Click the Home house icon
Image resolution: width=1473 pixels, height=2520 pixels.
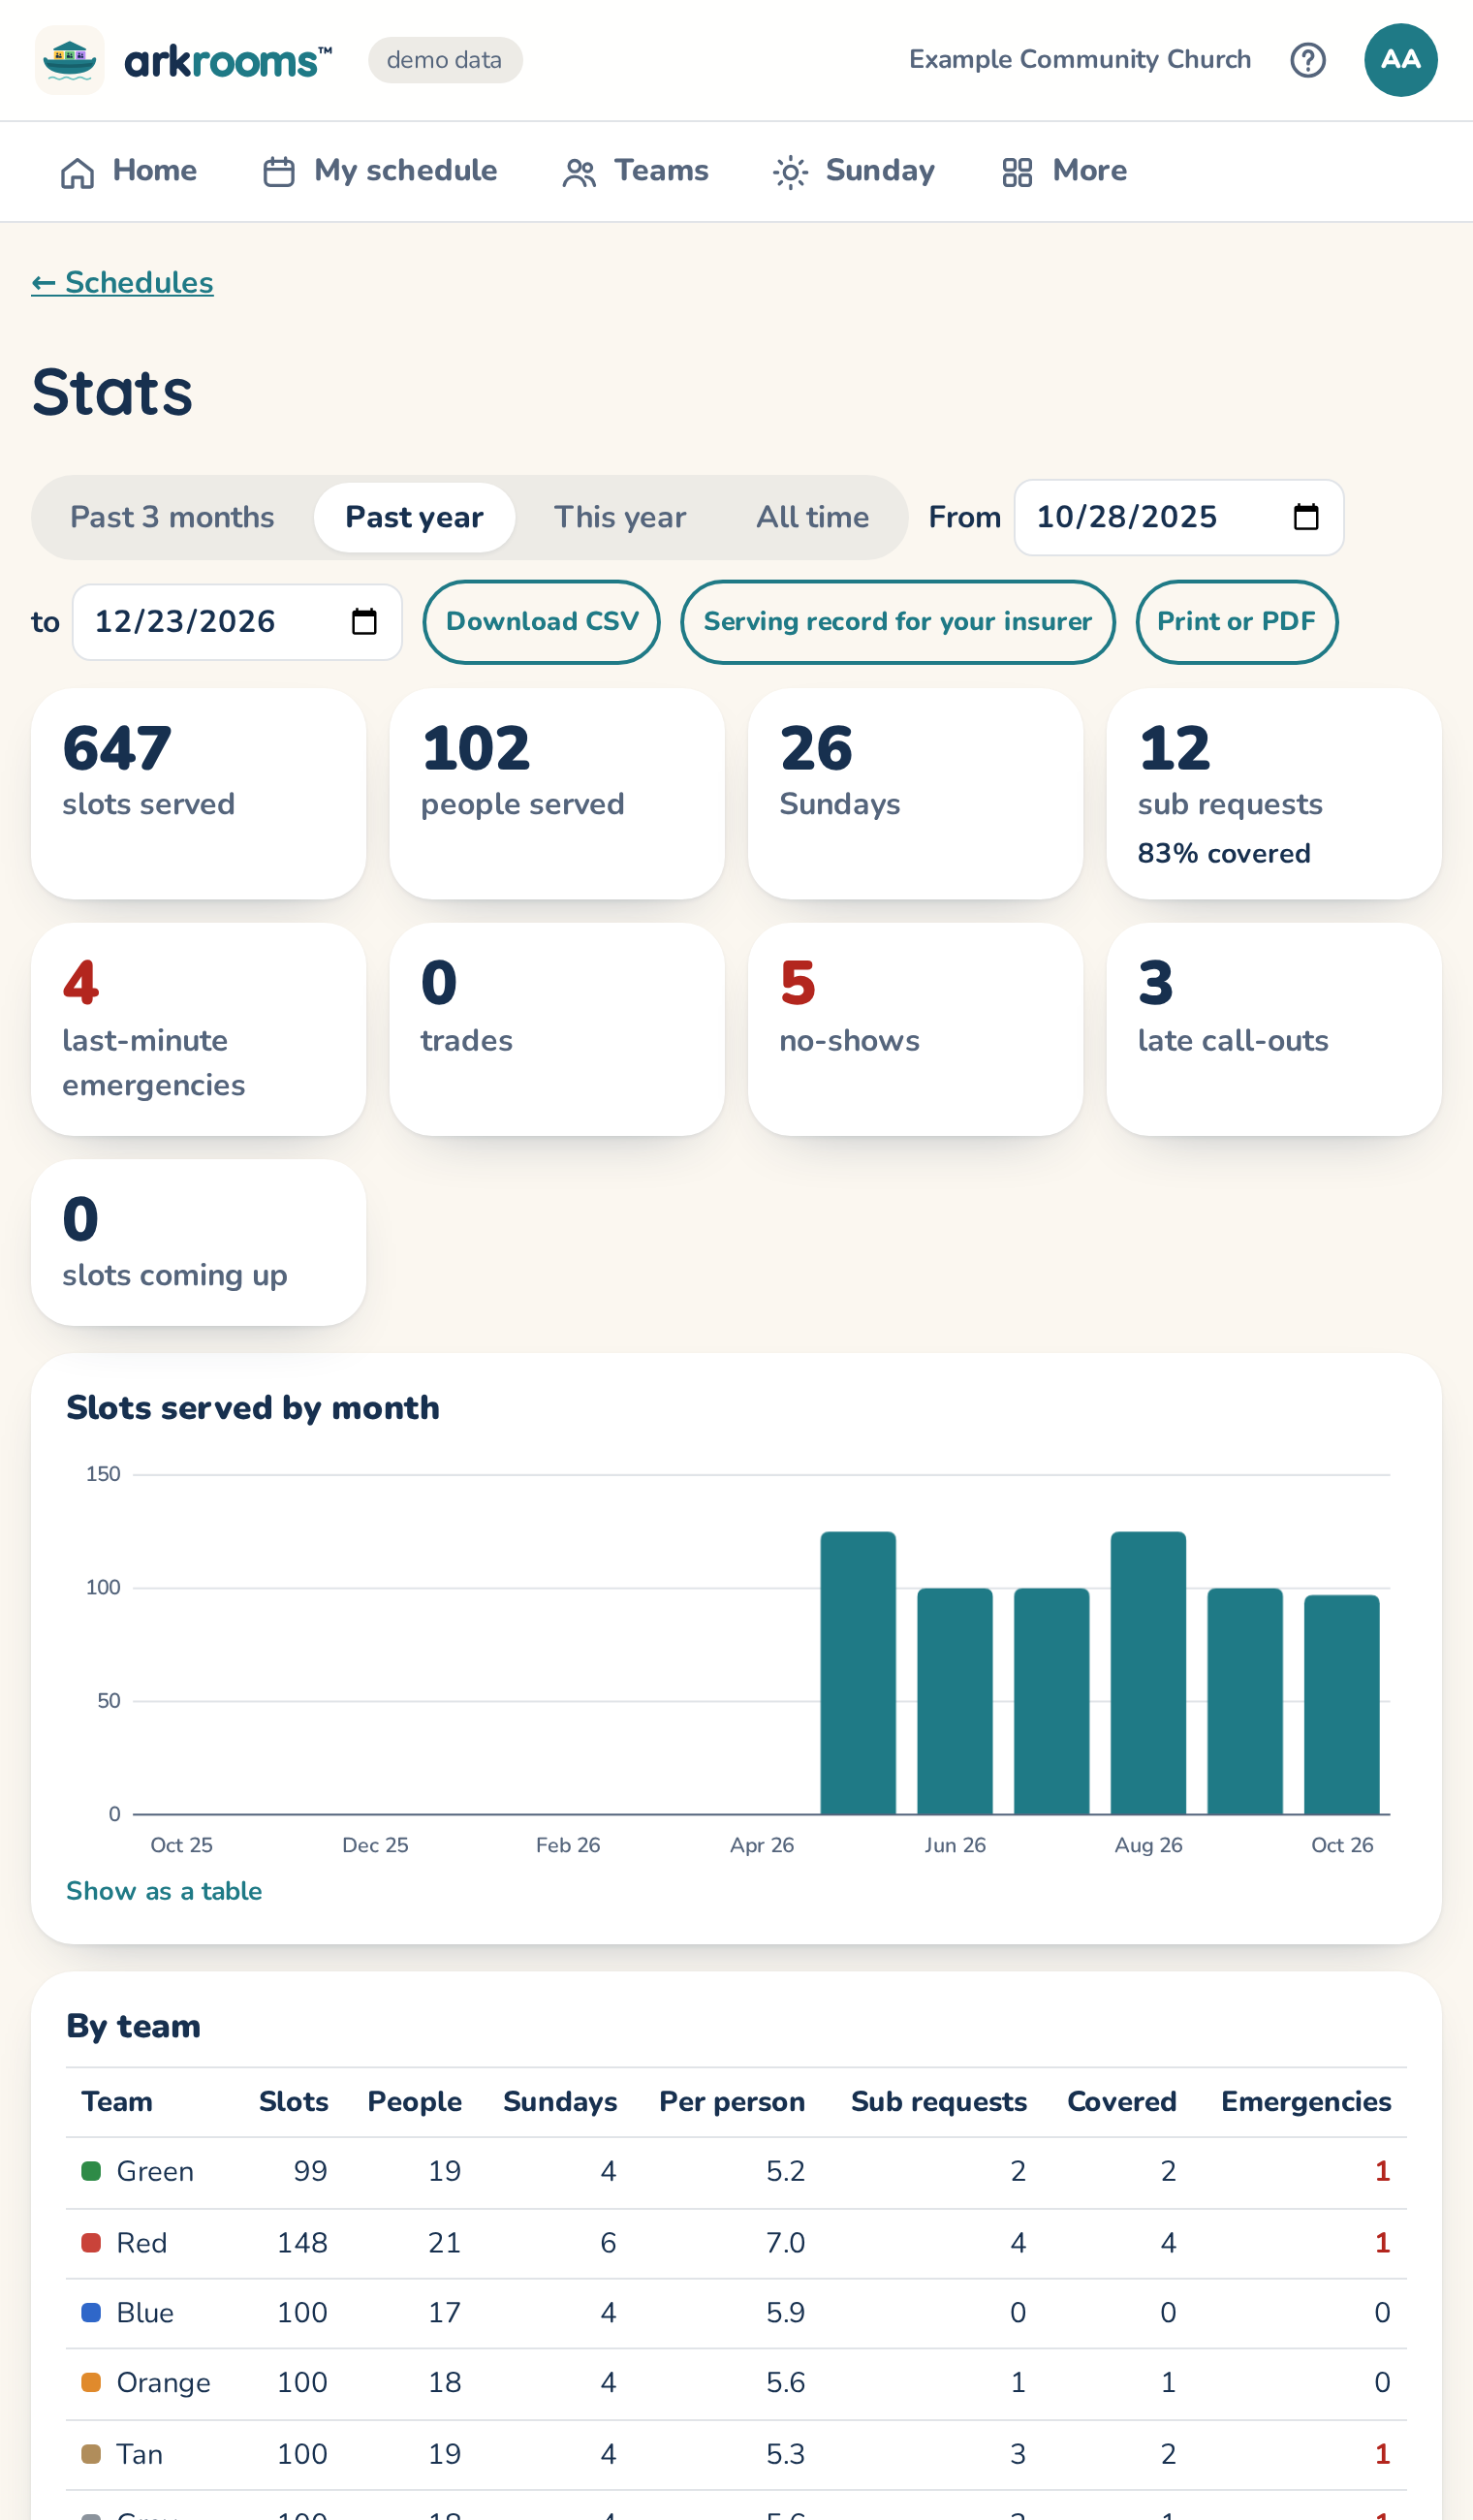coord(77,173)
